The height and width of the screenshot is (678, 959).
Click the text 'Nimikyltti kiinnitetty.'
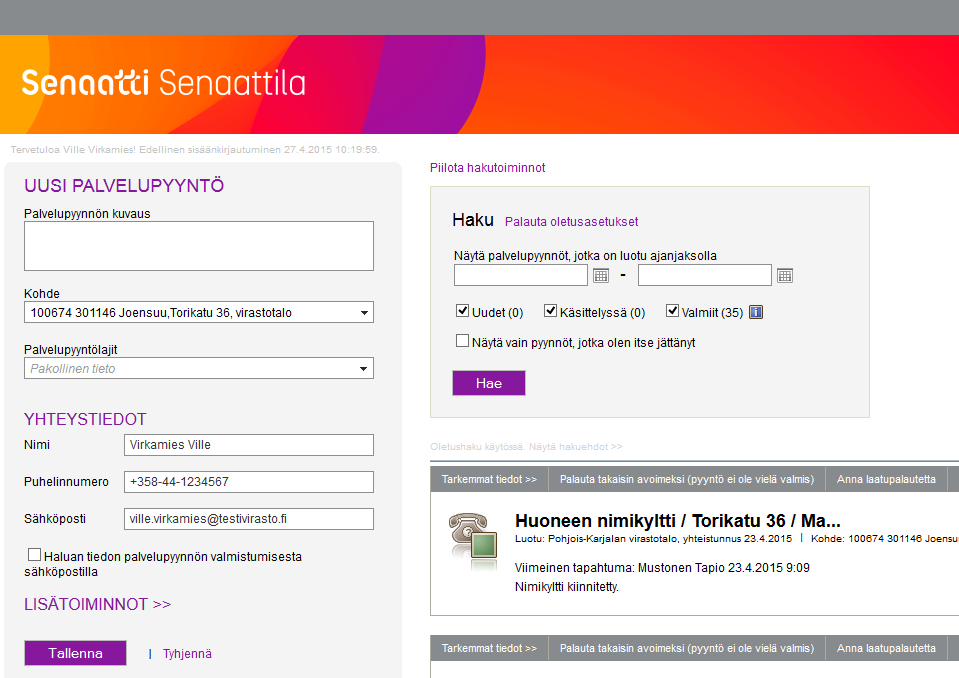pos(567,587)
